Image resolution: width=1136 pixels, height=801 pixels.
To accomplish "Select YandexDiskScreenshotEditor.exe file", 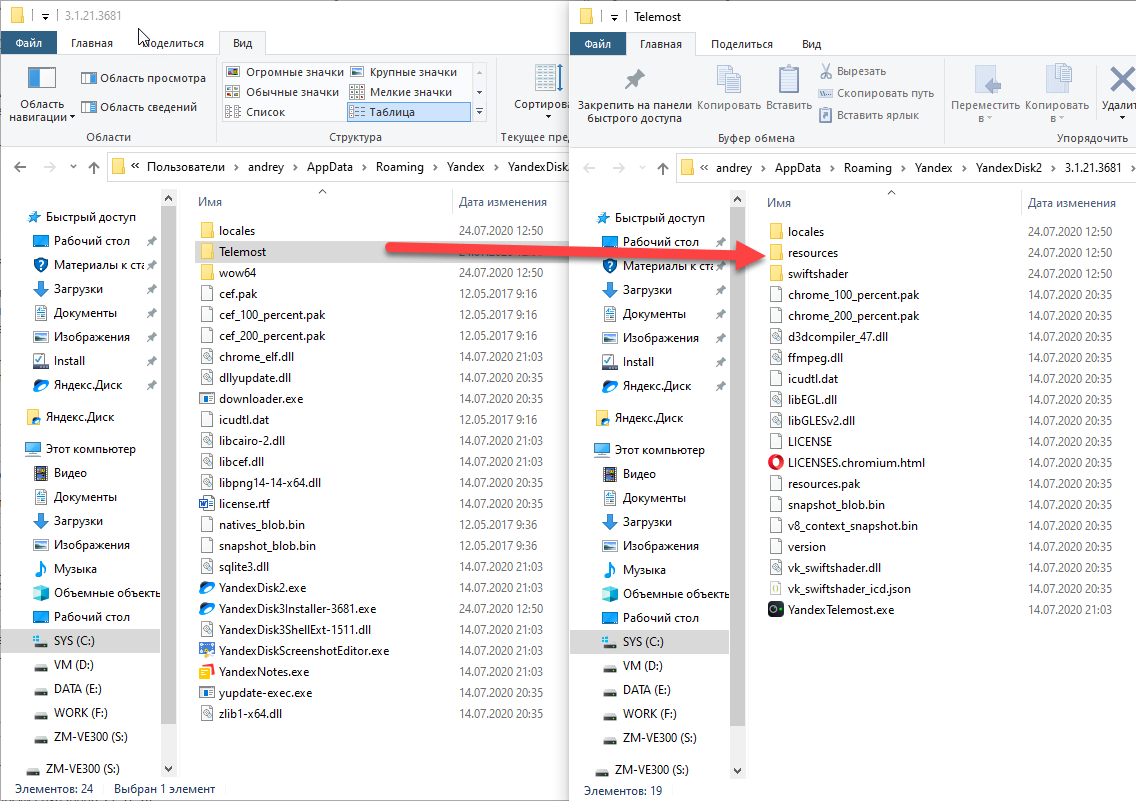I will (304, 650).
